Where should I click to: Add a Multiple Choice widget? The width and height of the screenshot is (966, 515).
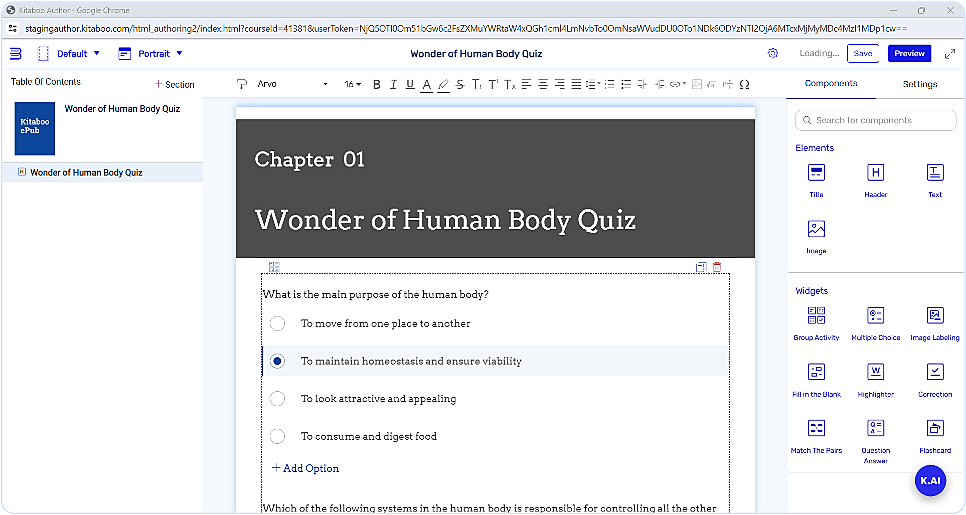[x=875, y=321]
